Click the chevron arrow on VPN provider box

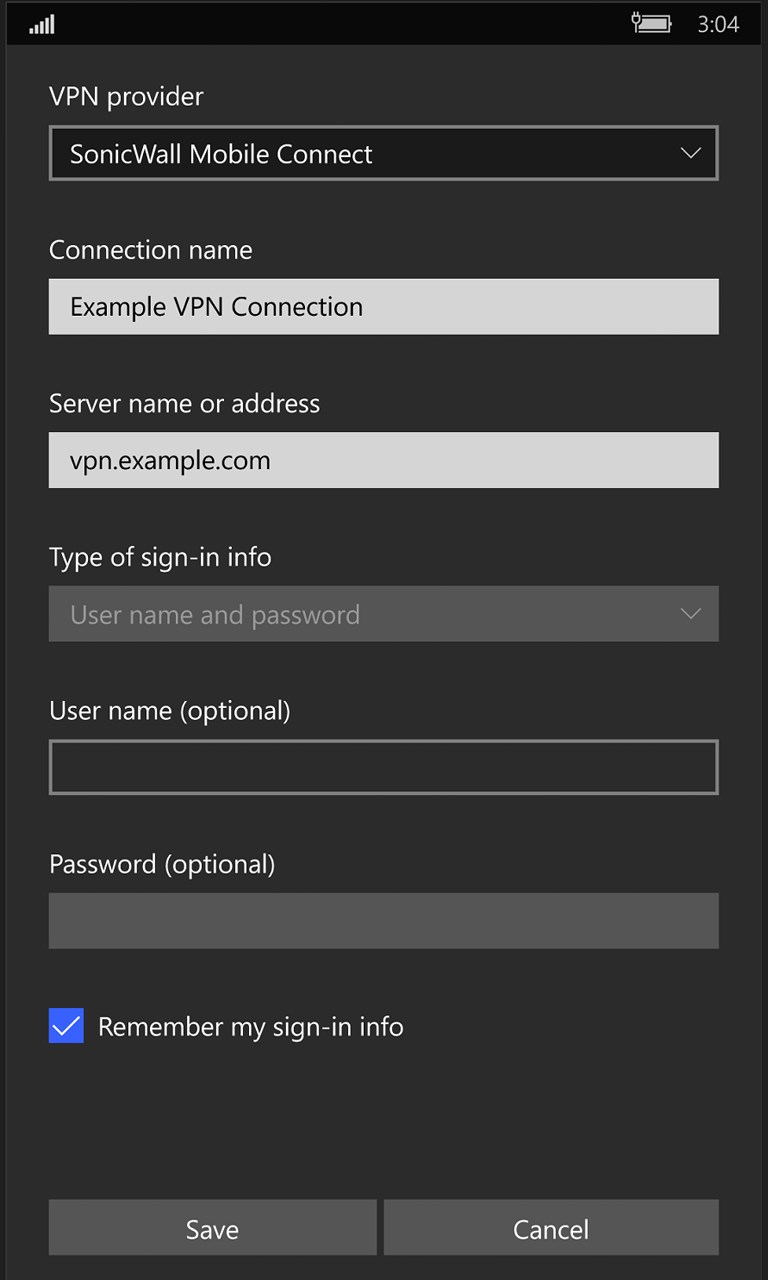[x=690, y=153]
